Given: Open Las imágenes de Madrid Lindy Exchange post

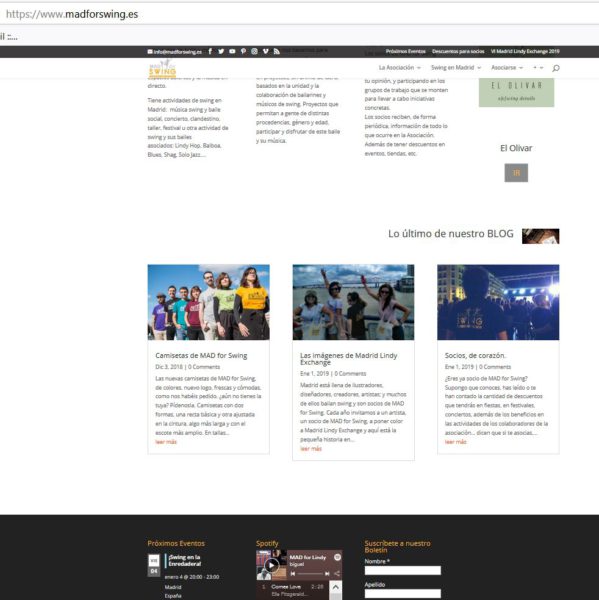Looking at the screenshot, I should point(348,359).
